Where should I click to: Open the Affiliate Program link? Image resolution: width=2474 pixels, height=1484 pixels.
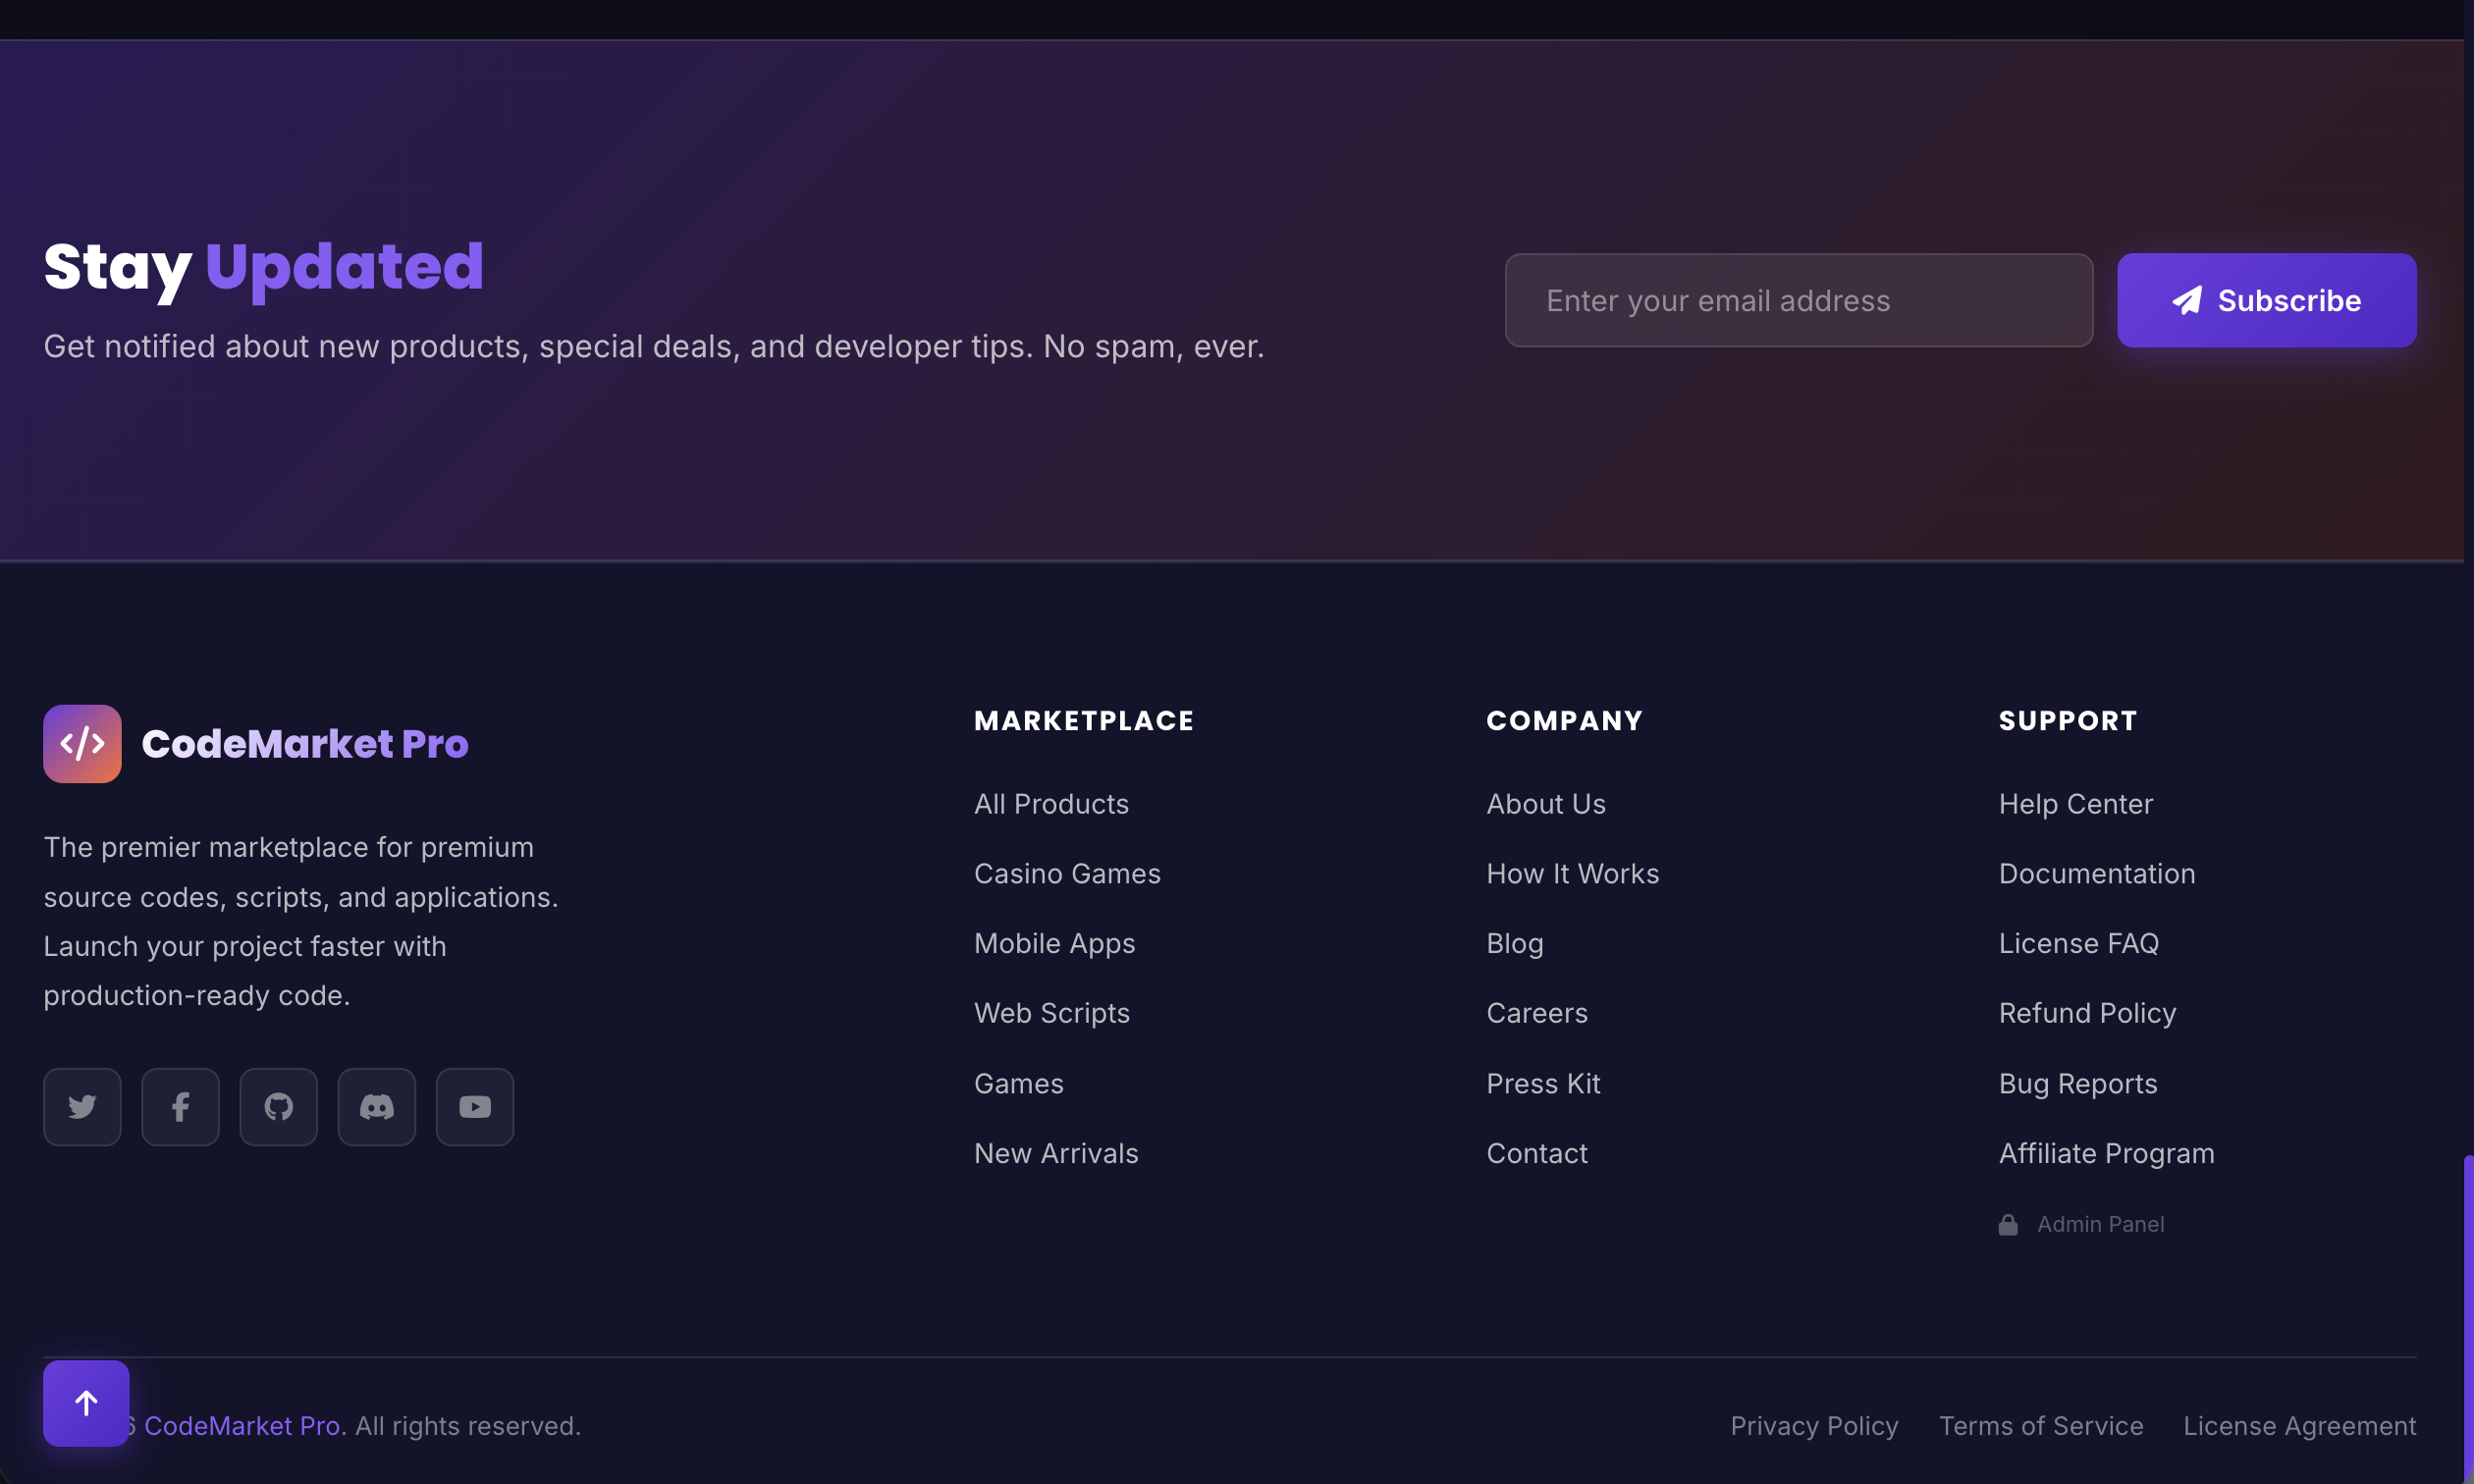click(x=2105, y=1153)
